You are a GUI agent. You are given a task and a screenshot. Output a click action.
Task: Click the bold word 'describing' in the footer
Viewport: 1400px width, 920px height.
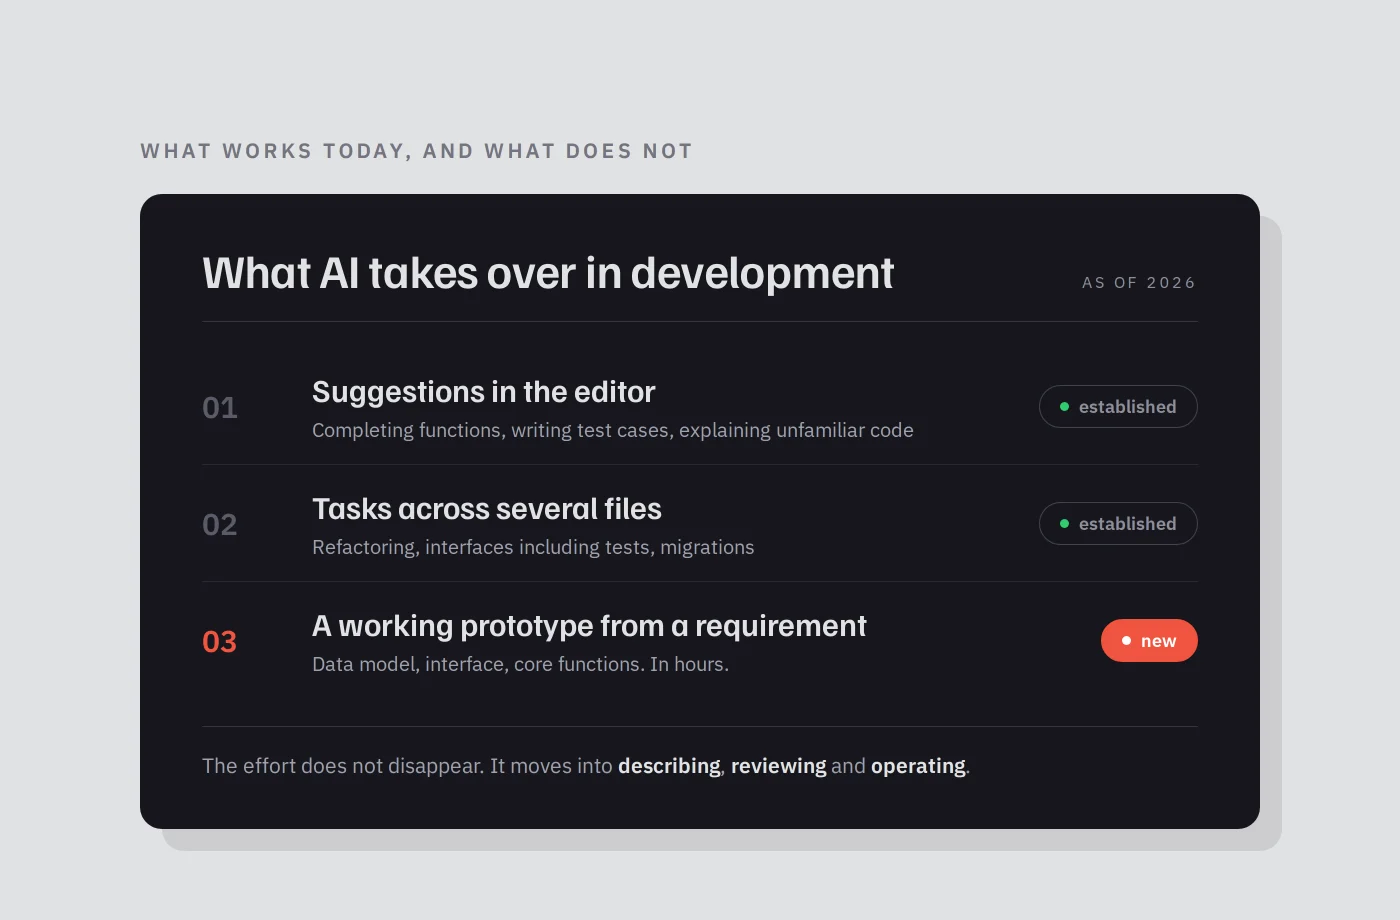click(x=669, y=766)
